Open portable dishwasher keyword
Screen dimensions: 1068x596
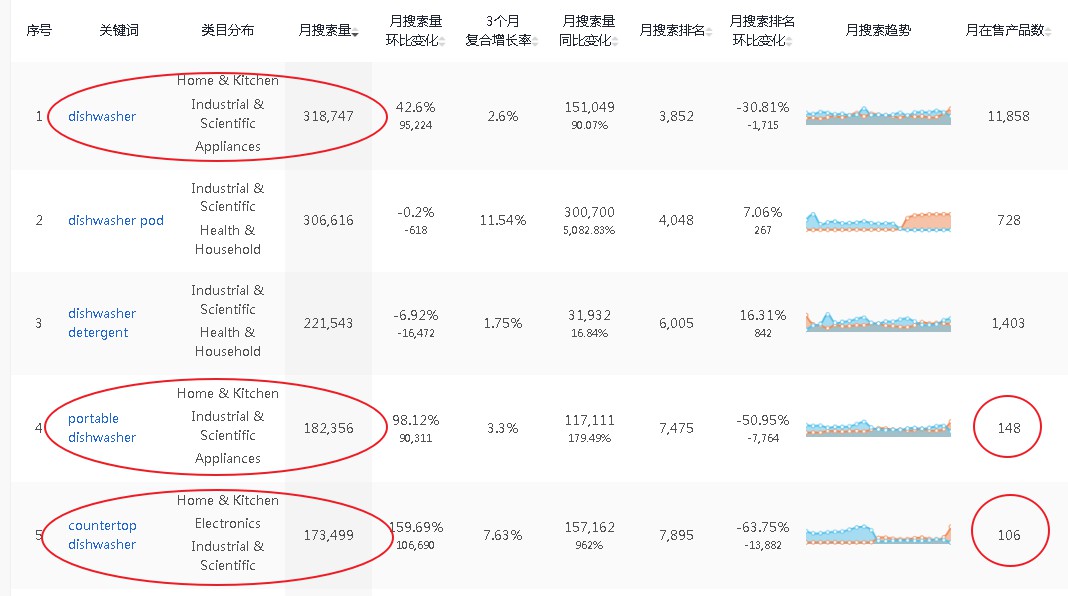point(102,428)
